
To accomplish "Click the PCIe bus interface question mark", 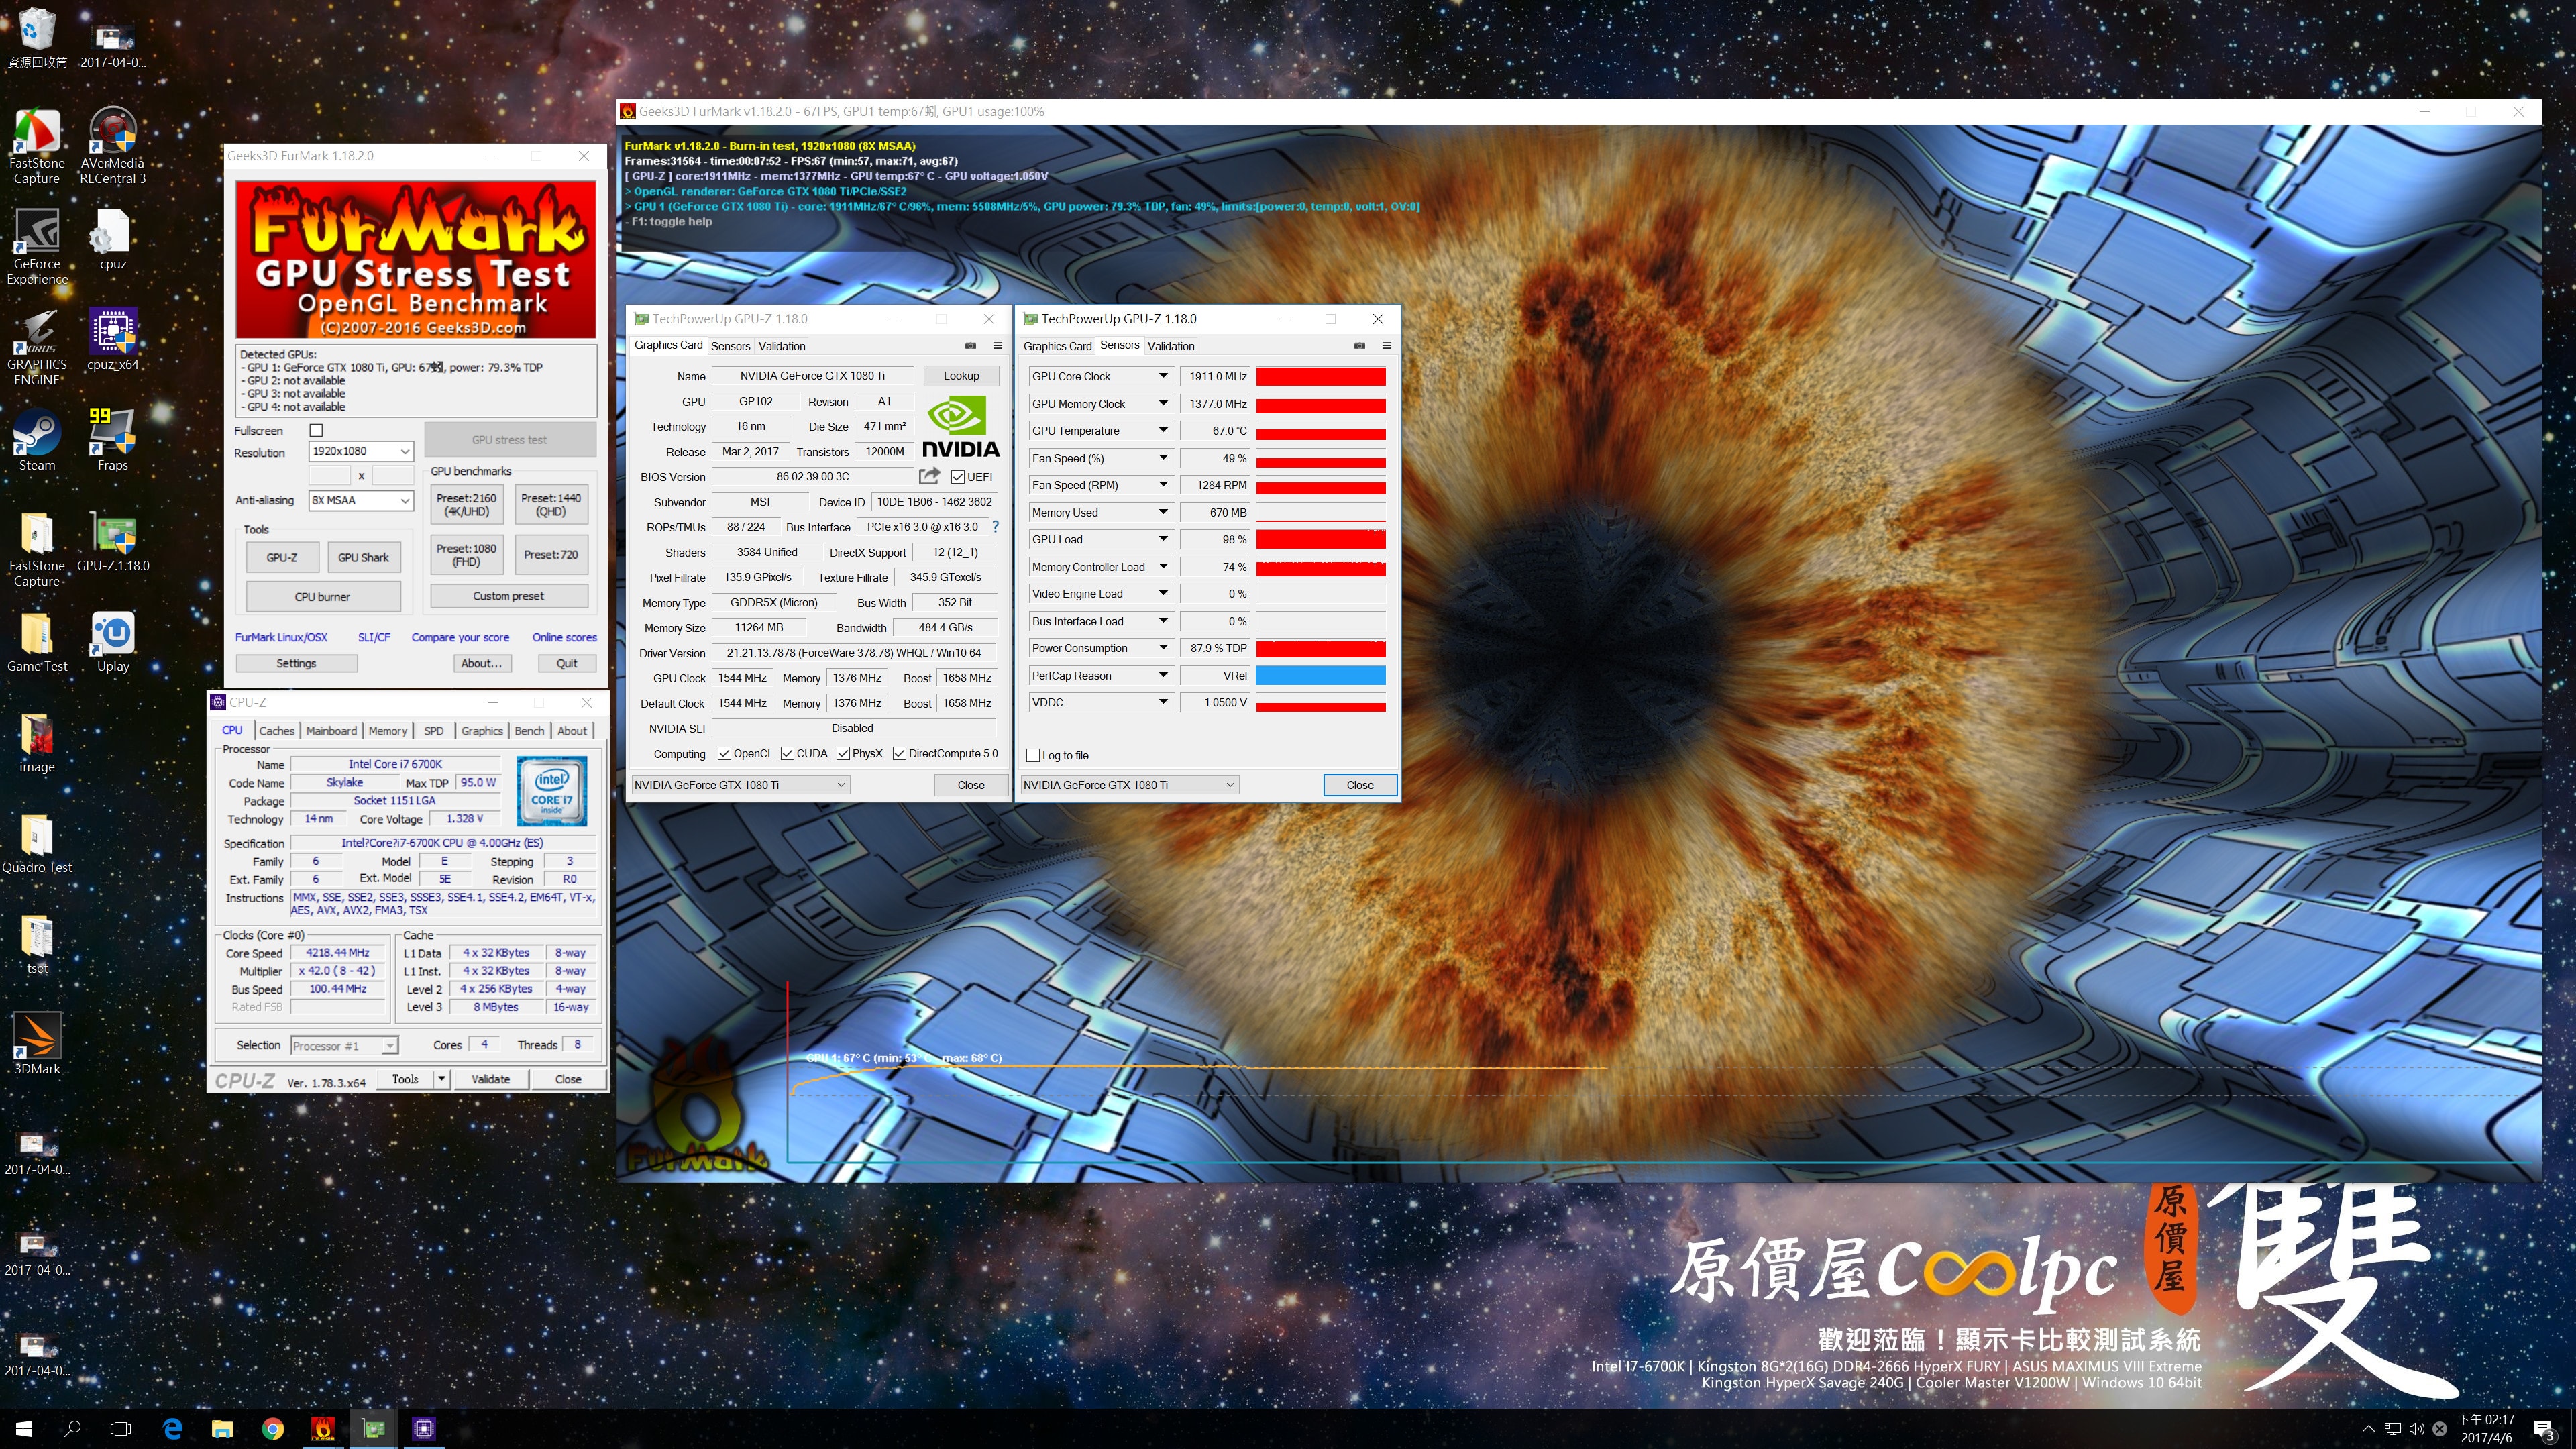I will (x=995, y=526).
